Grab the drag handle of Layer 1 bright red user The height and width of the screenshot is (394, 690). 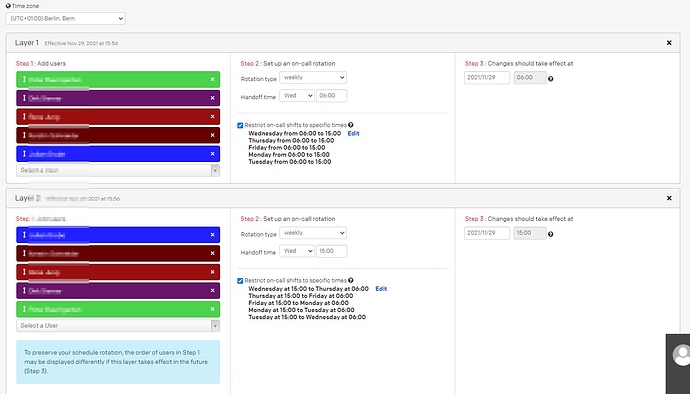24,117
